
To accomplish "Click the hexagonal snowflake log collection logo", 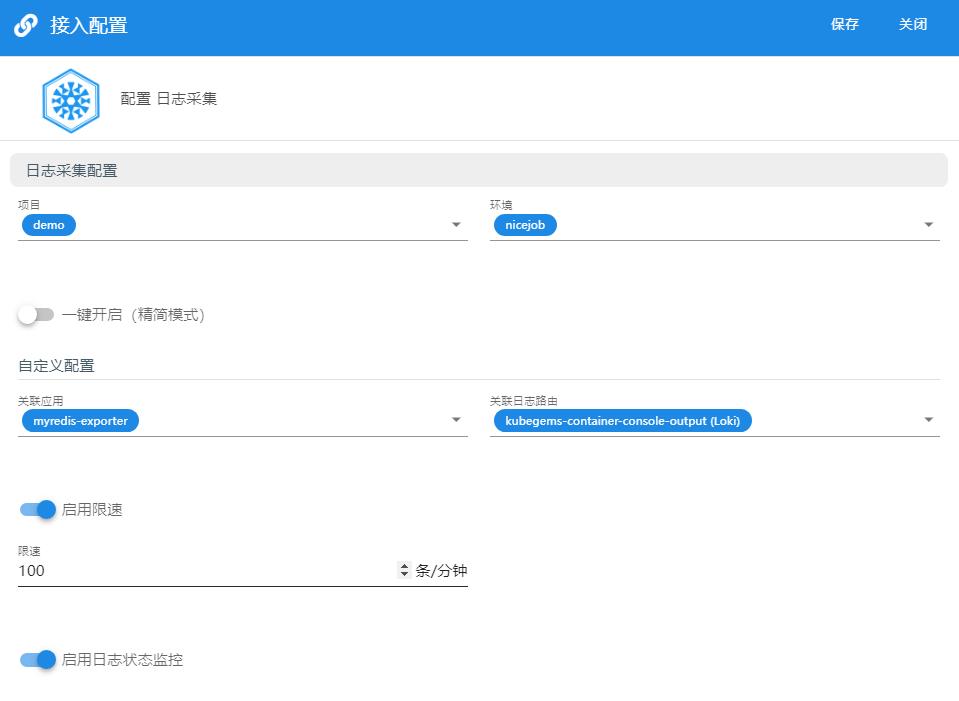I will (x=71, y=100).
